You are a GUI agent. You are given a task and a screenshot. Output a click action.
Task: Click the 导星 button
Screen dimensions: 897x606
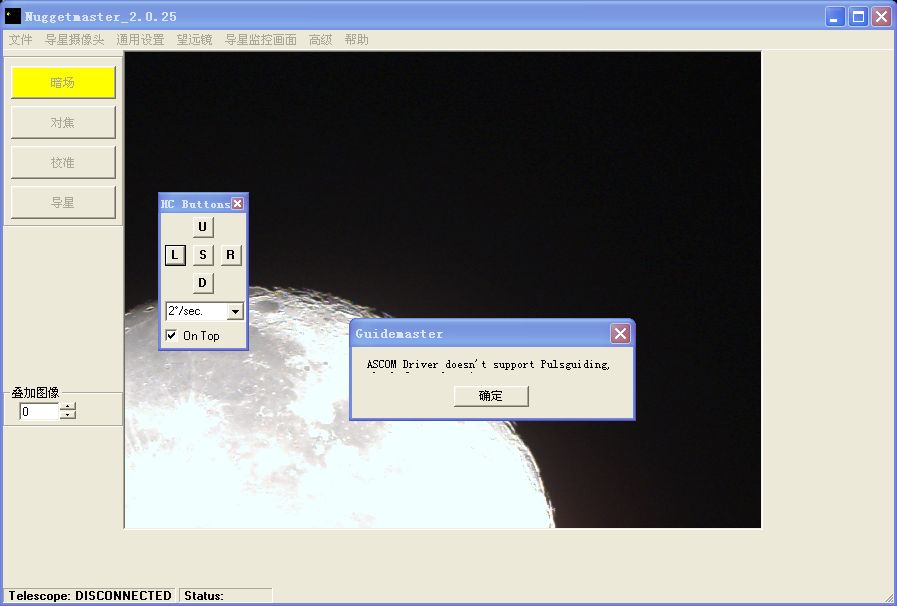(63, 203)
